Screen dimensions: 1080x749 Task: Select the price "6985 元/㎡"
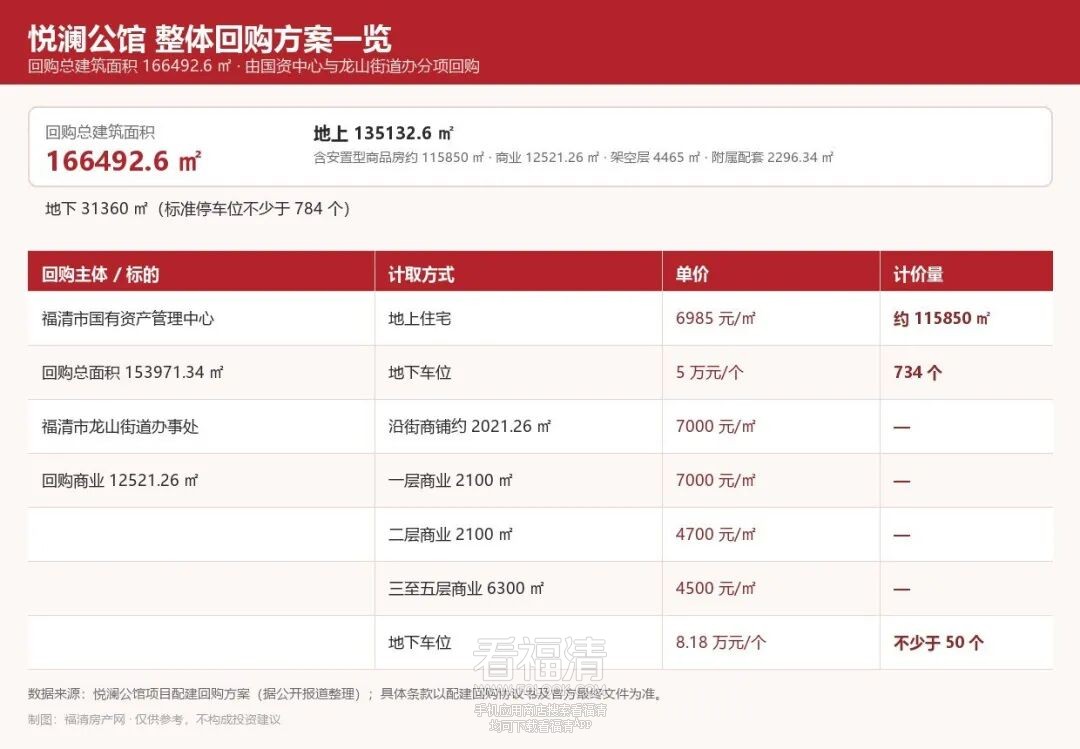pyautogui.click(x=716, y=318)
